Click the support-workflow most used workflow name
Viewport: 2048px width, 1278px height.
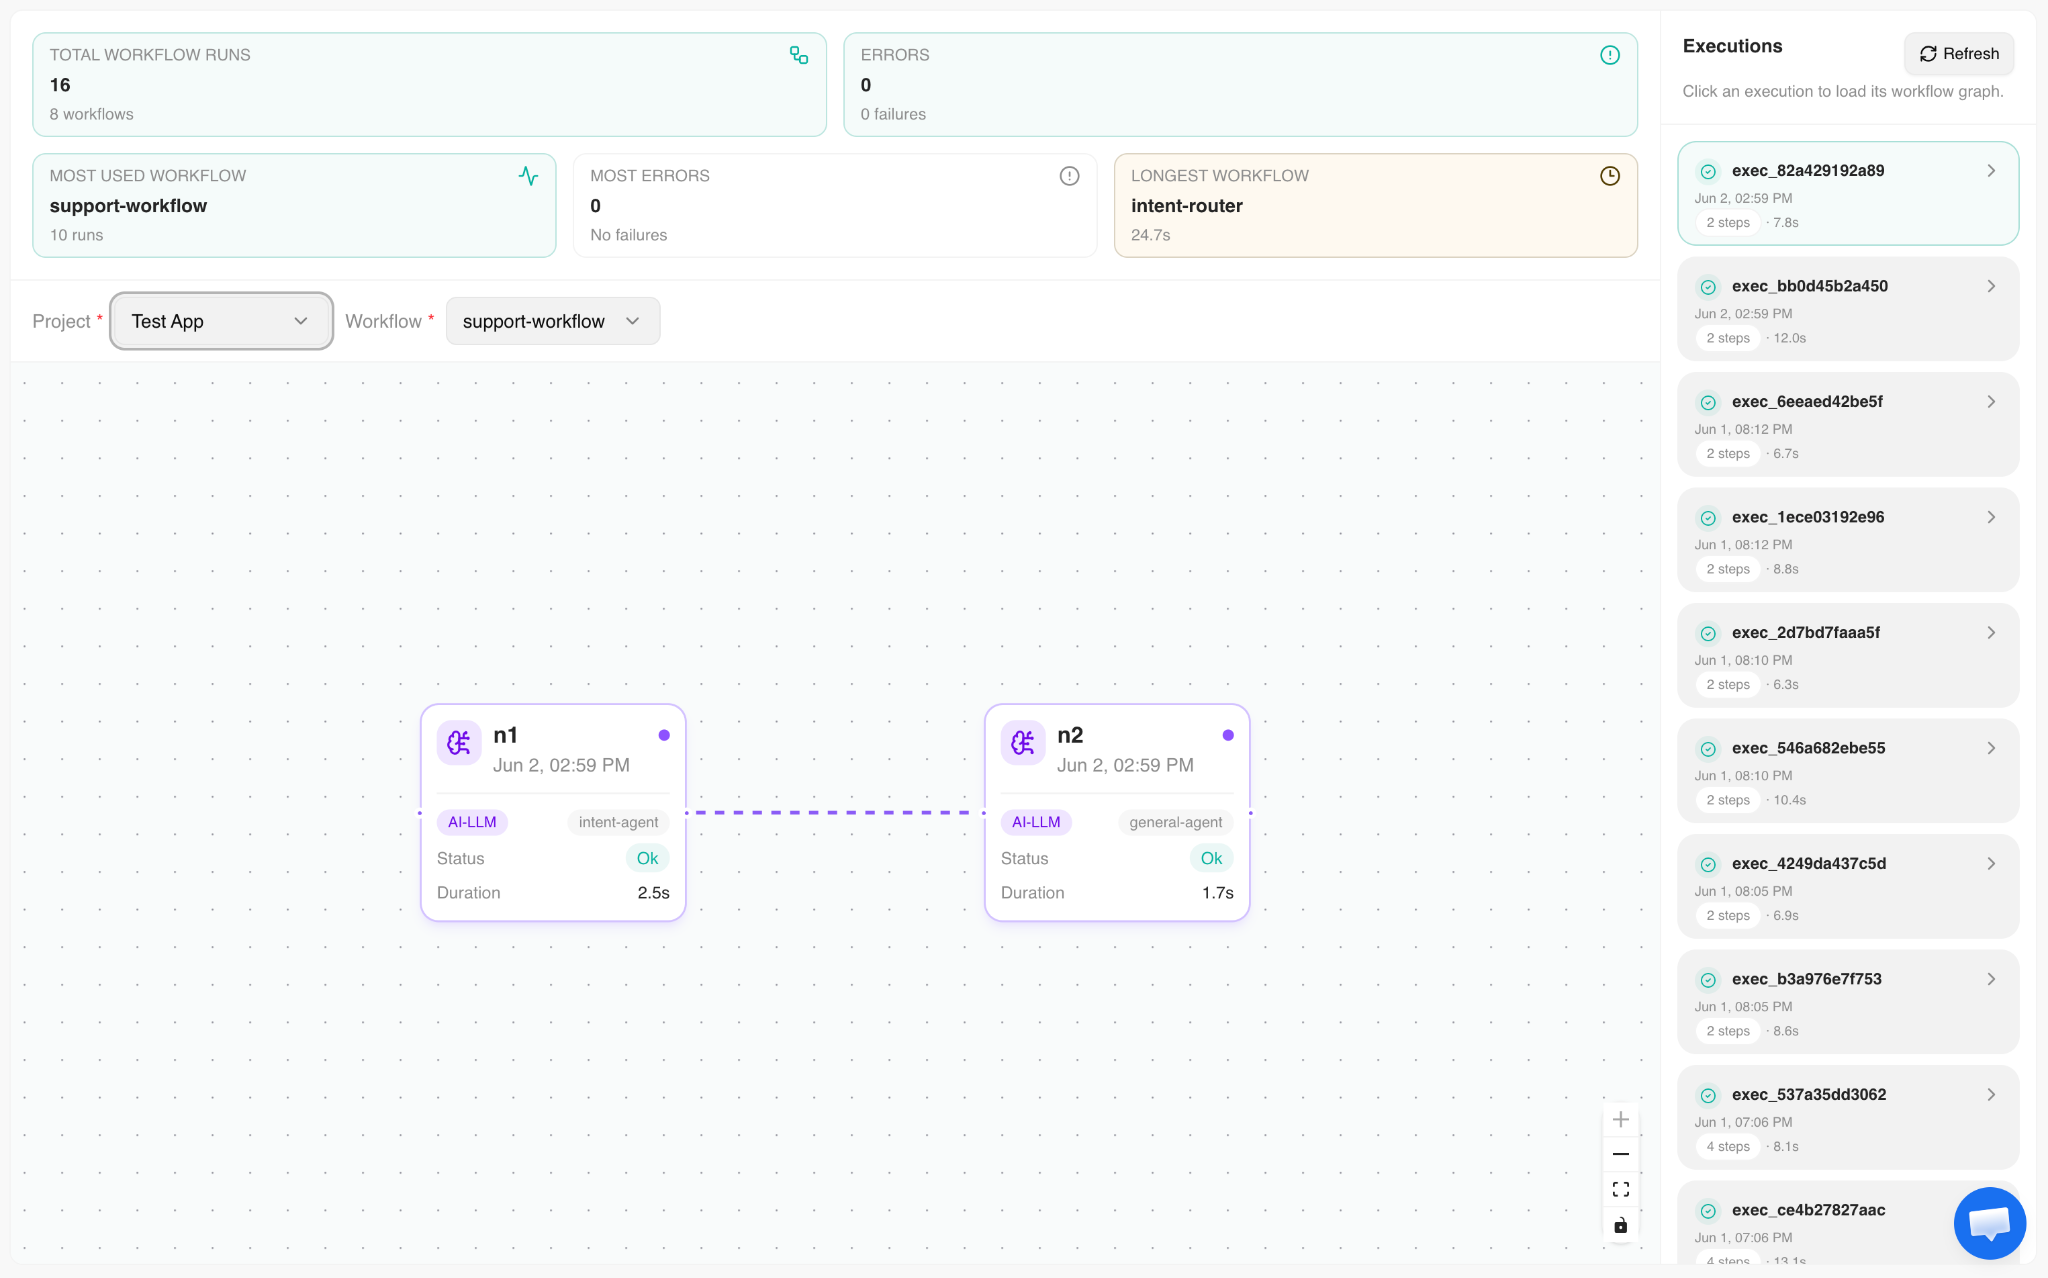pos(128,206)
